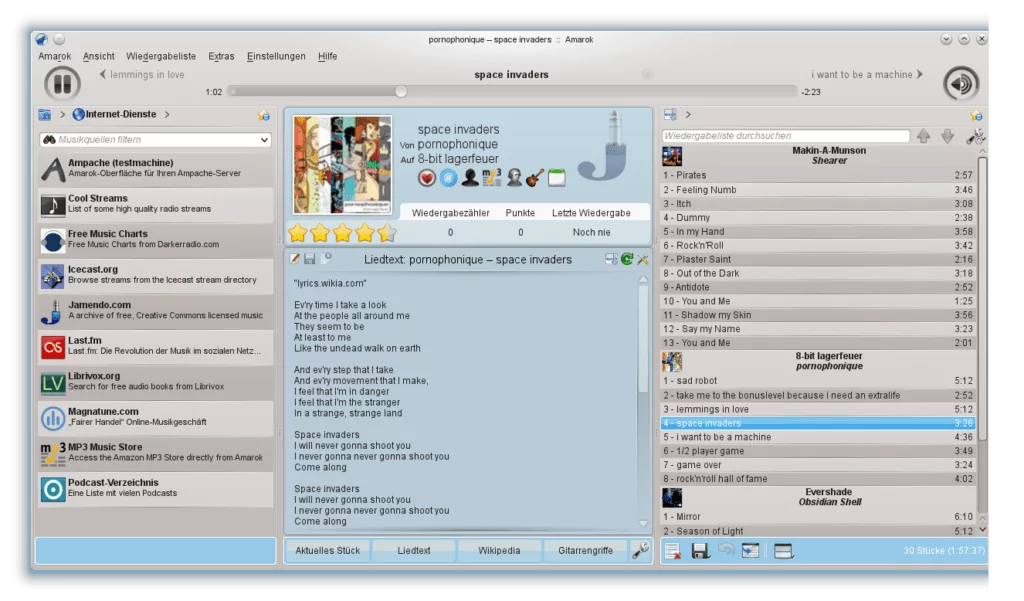1024x601 pixels.
Task: Open the Einstellungen menu
Action: pos(276,56)
